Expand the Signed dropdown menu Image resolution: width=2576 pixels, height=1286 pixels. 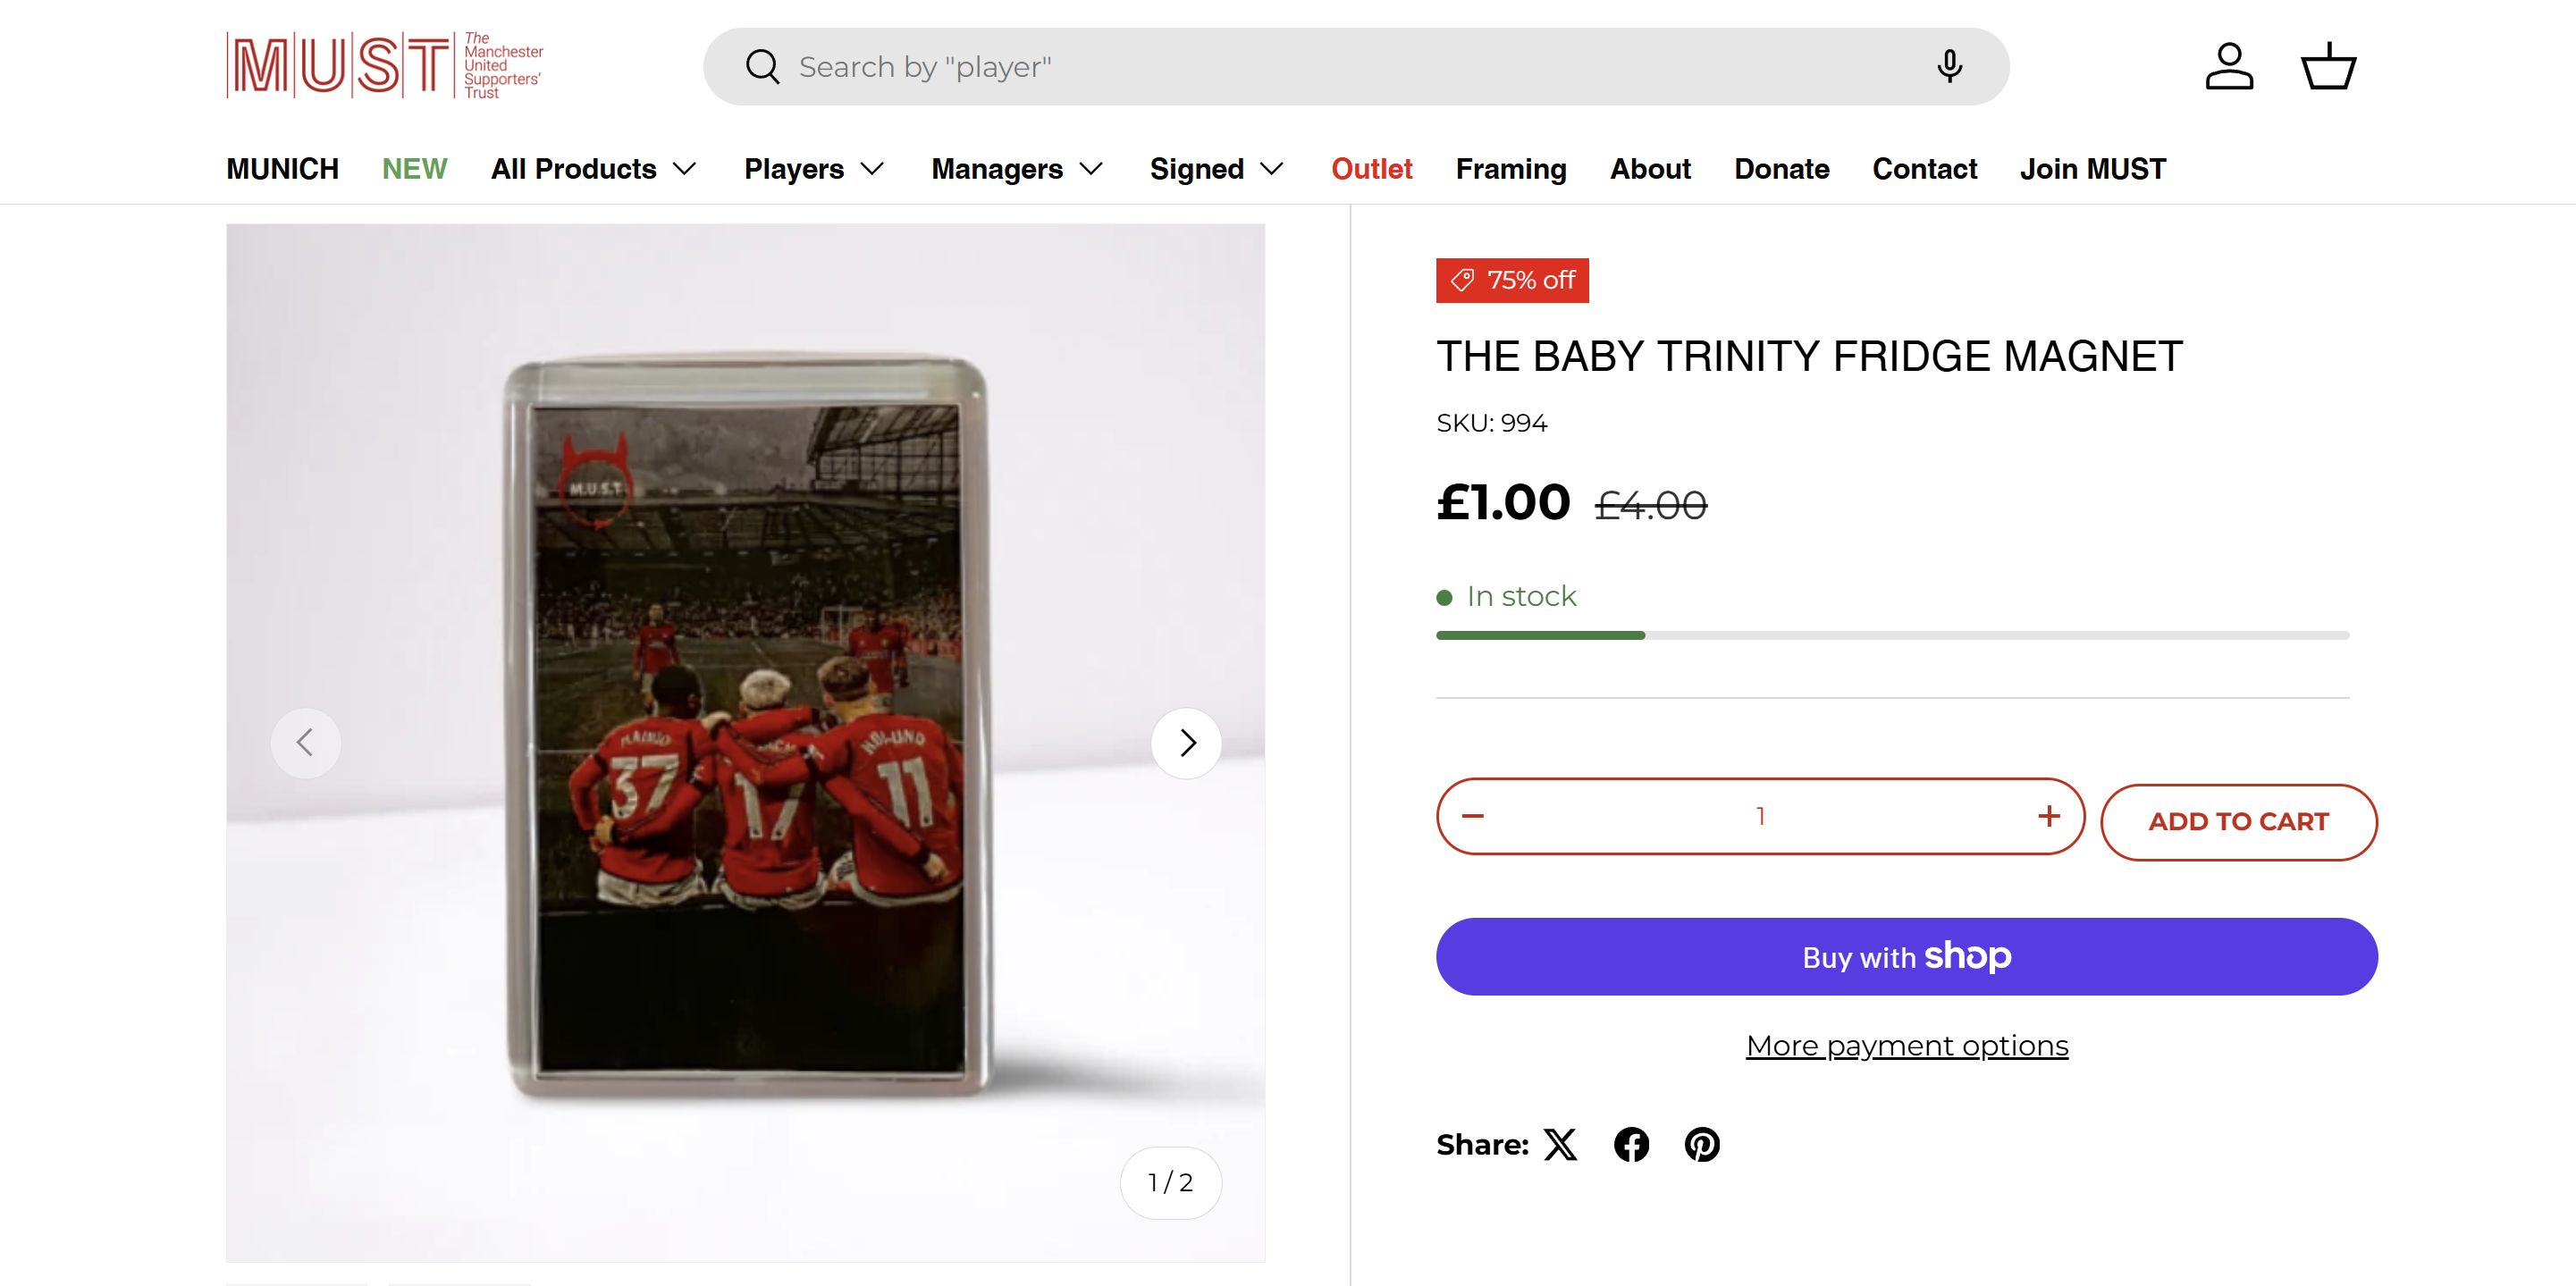point(1216,169)
